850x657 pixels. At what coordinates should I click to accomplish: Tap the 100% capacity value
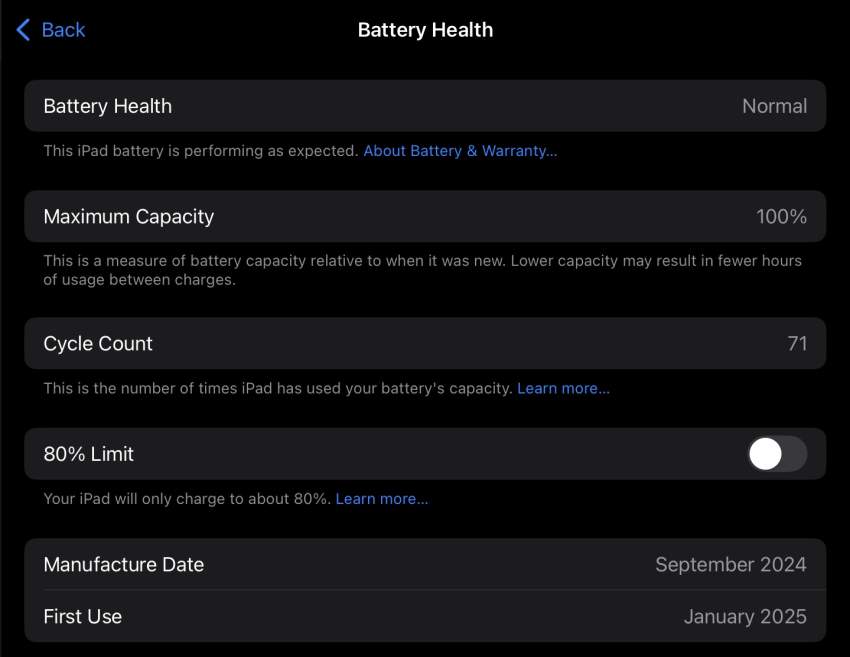coord(781,216)
